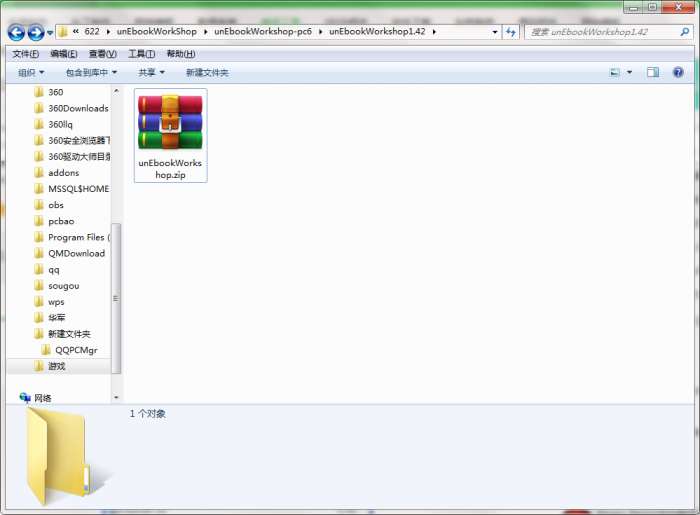700x515 pixels.
Task: Open the 查看(V) menu
Action: 103,54
